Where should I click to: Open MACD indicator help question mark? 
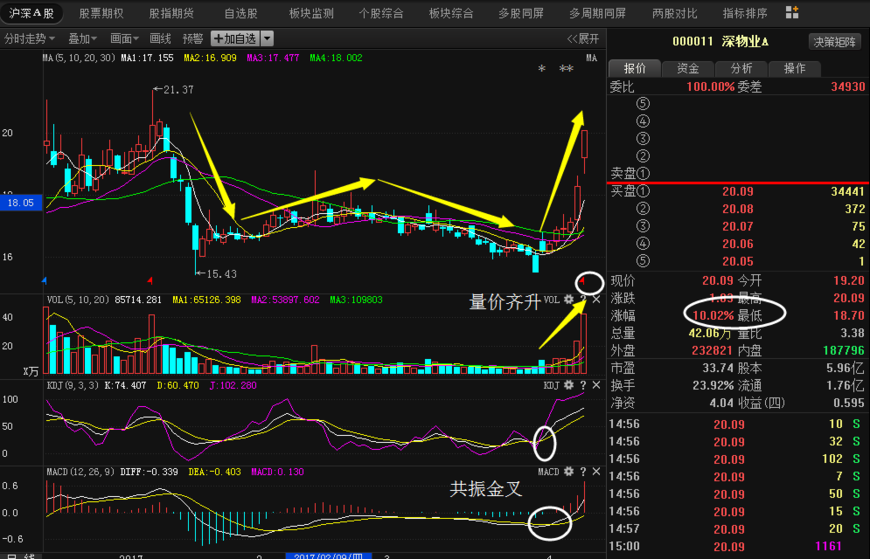(x=583, y=471)
